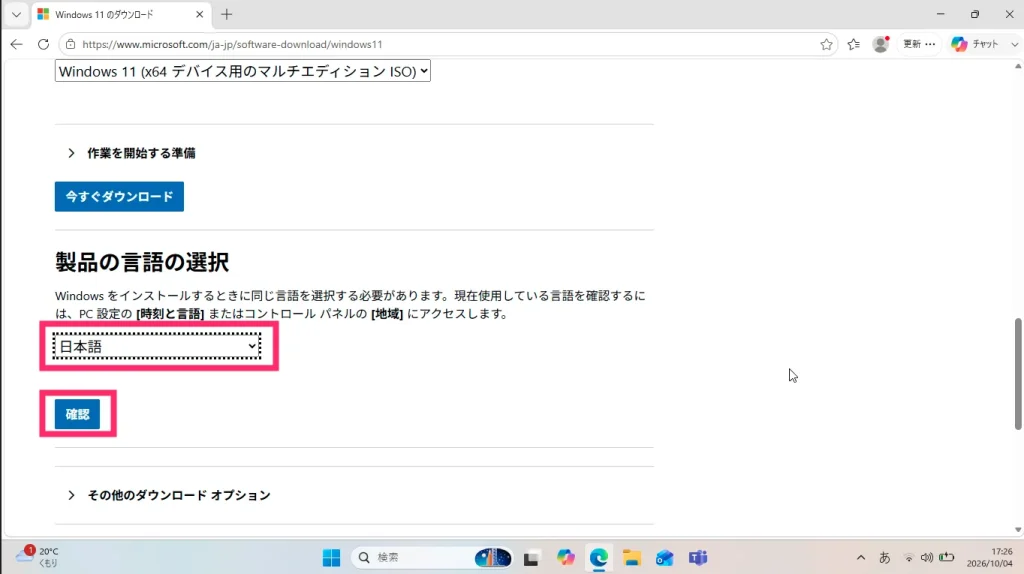1024x574 pixels.
Task: Add page to favorites with star icon
Action: (x=826, y=44)
